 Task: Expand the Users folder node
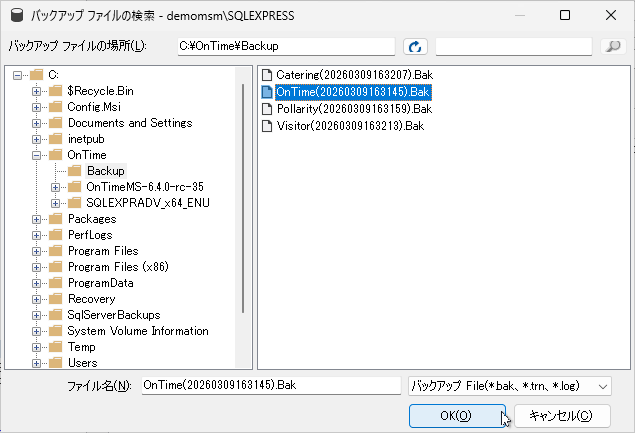(37, 363)
